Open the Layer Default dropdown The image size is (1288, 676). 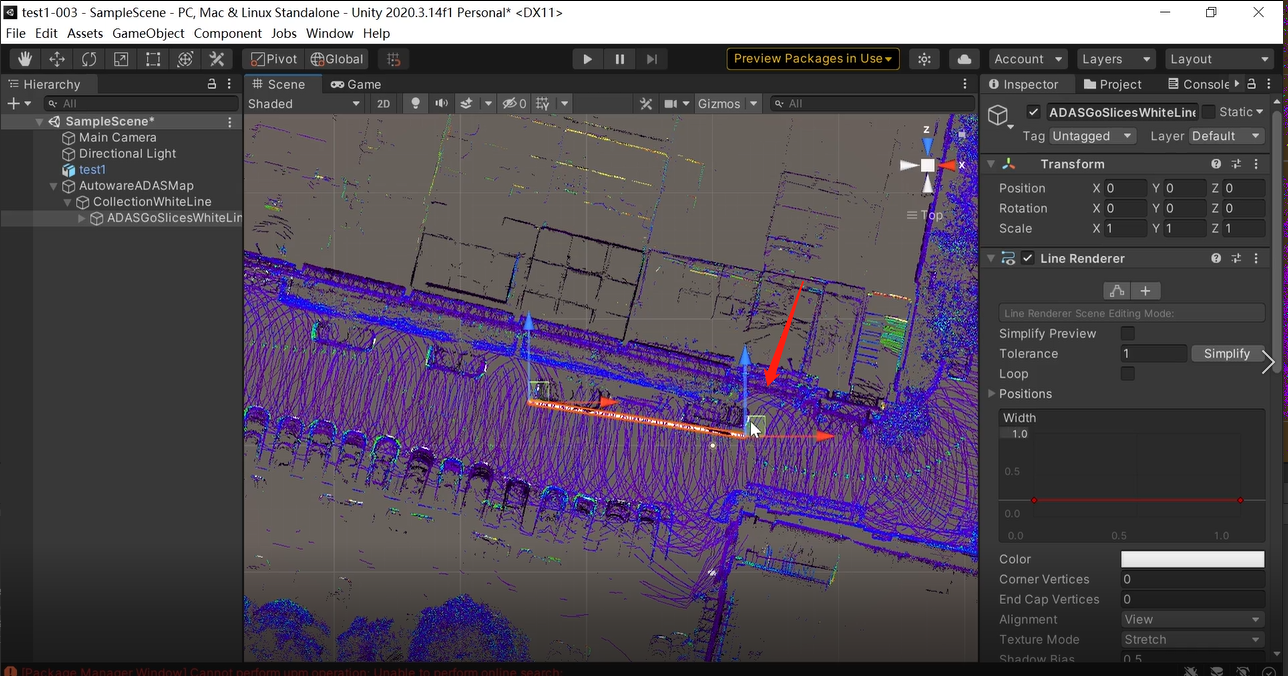tap(1226, 136)
